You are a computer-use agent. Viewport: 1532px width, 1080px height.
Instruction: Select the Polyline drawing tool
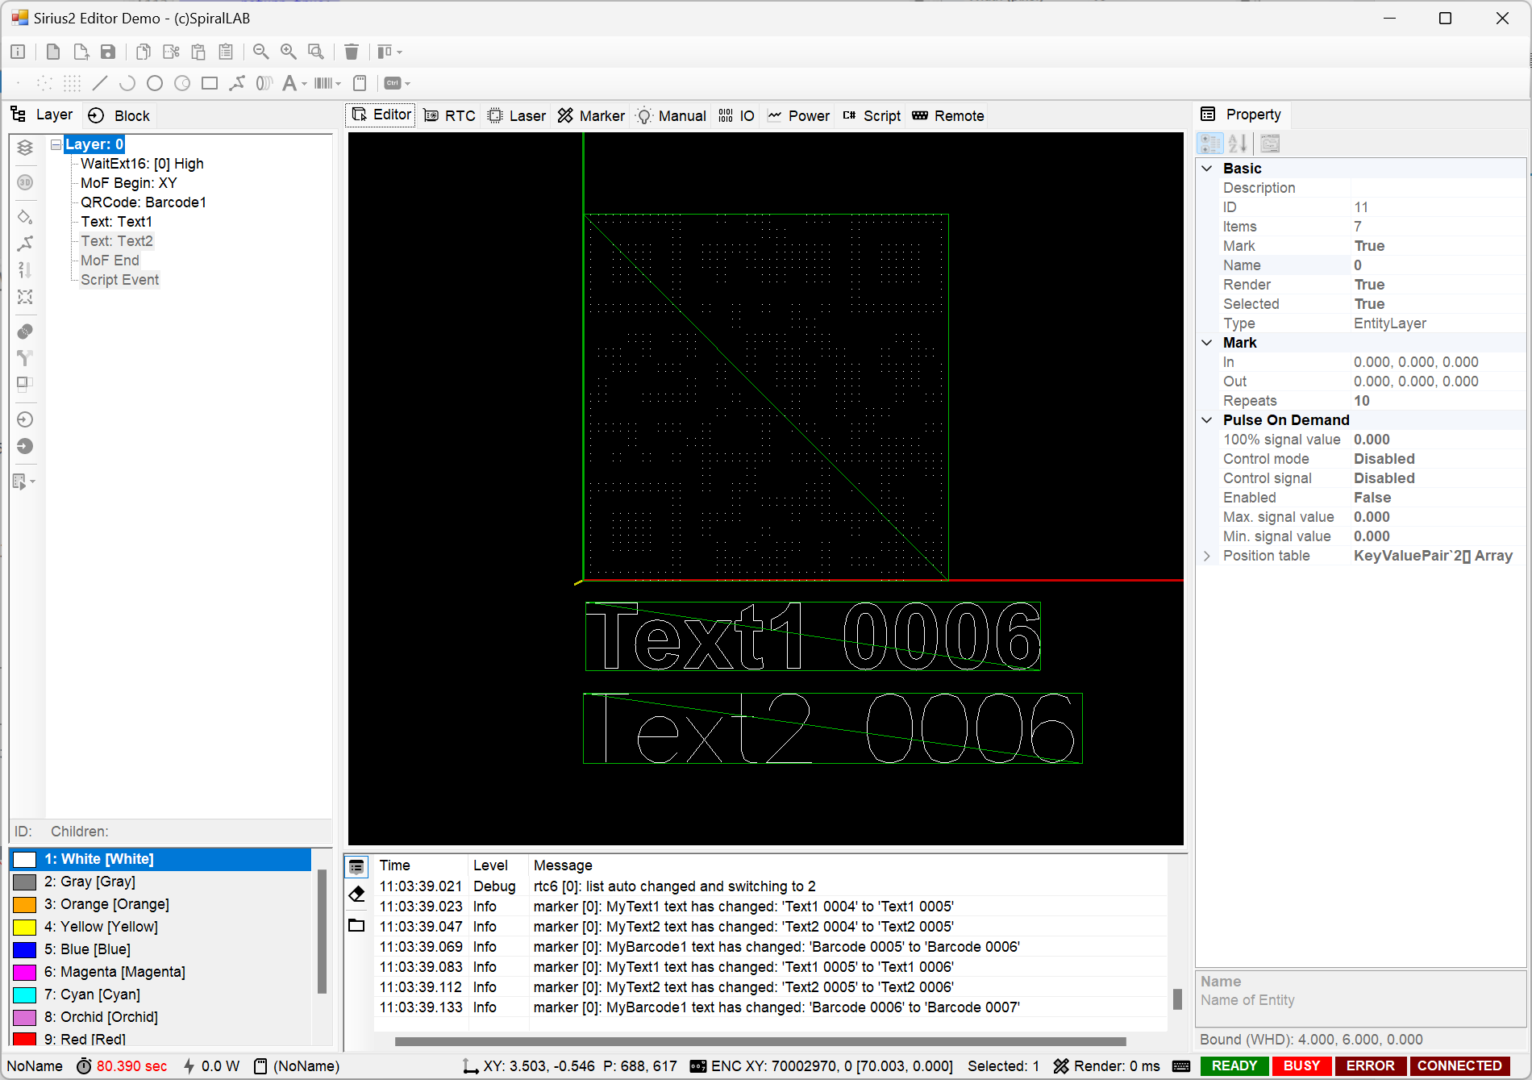(237, 83)
